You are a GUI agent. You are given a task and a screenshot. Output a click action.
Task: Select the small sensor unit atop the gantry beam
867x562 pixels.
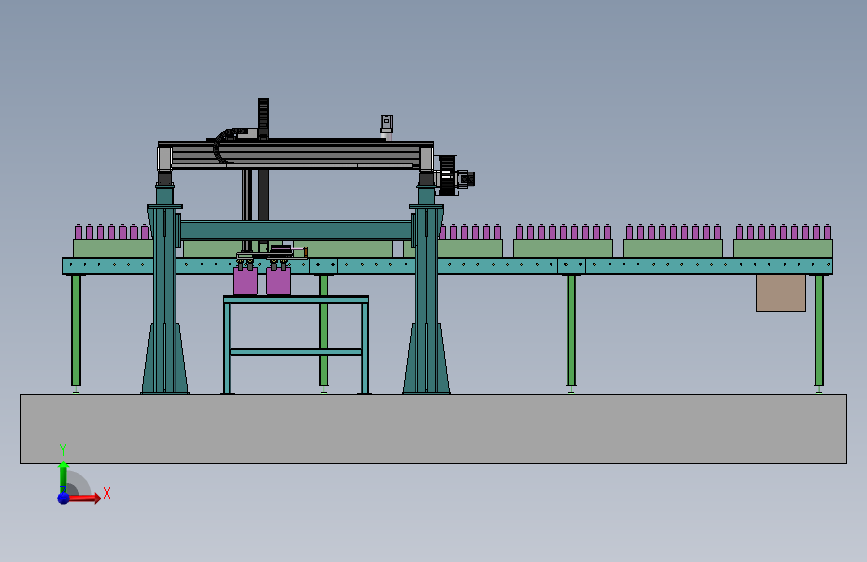pyautogui.click(x=387, y=126)
